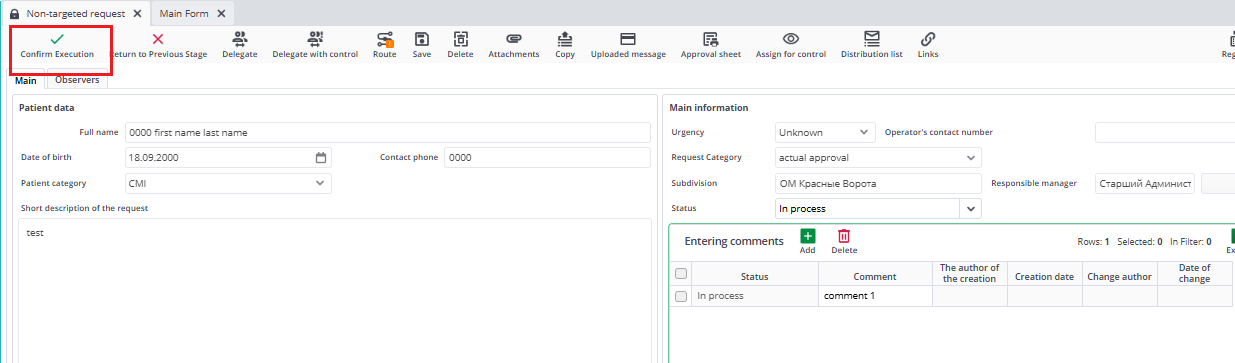Expand the Urgency dropdown
This screenshot has height=363, width=1235.
864,132
